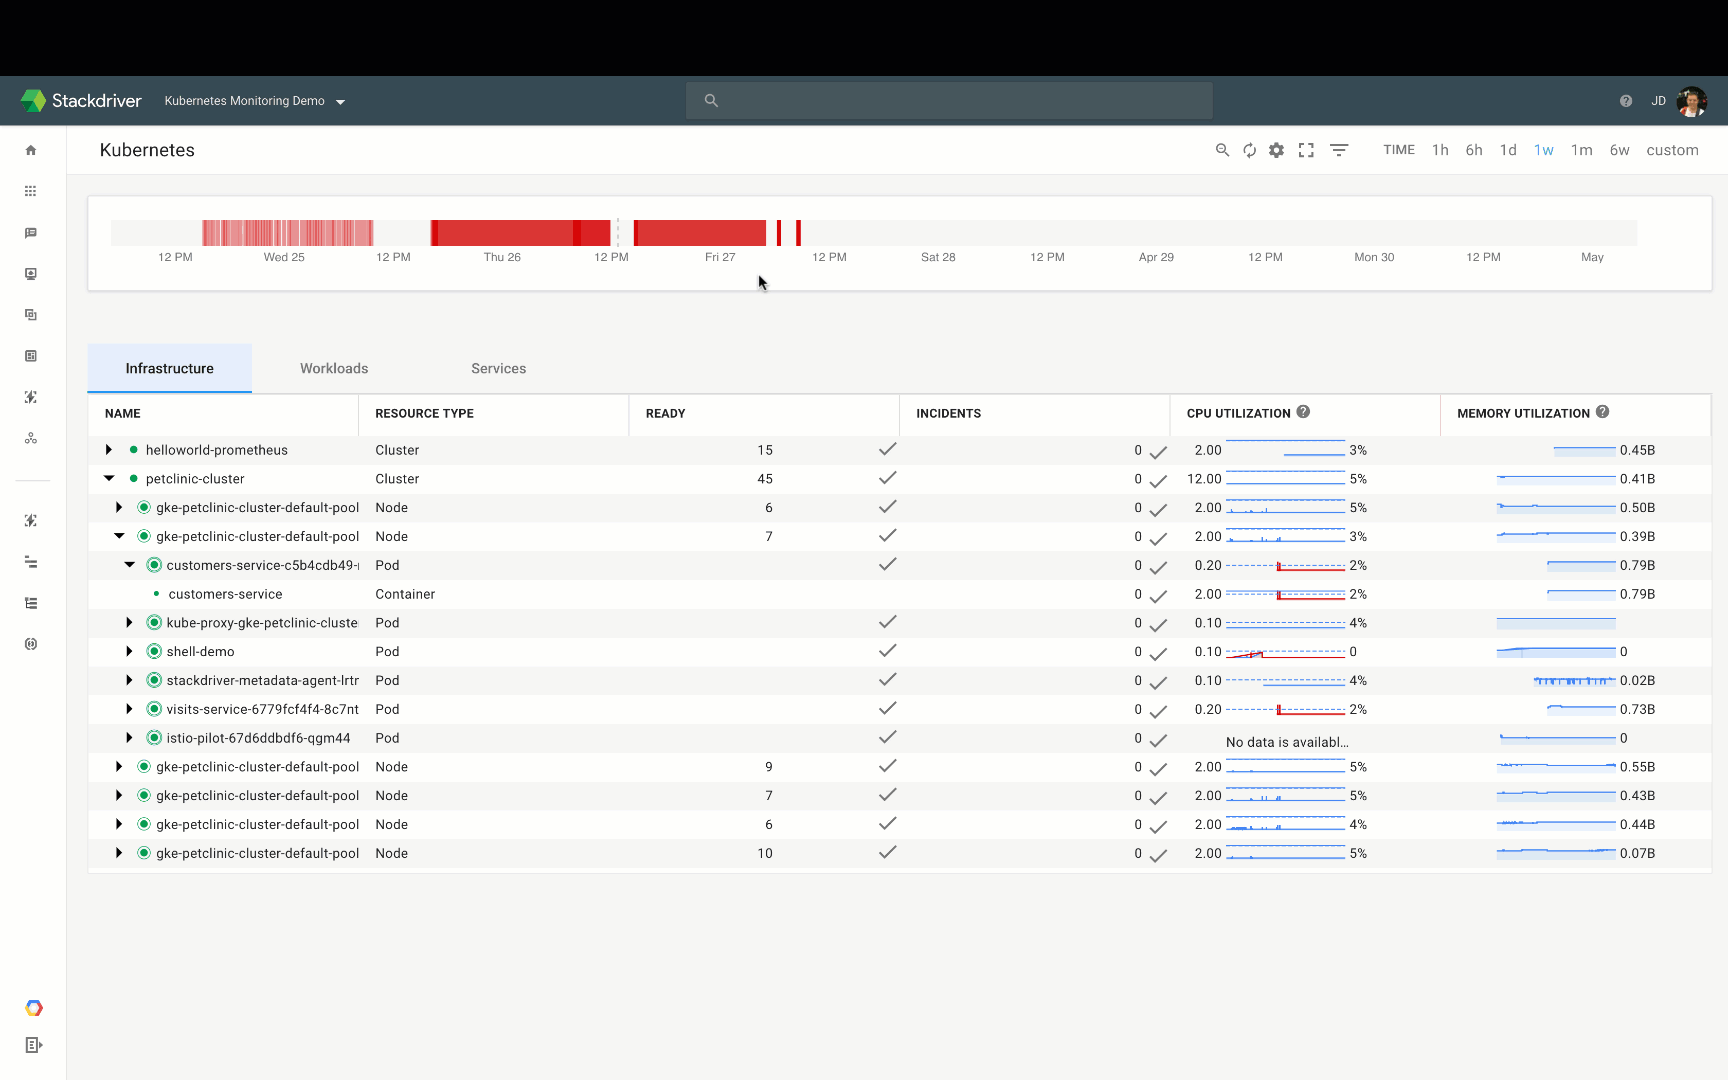This screenshot has width=1728, height=1080.
Task: Open CPU Utilization help tooltip icon
Action: pyautogui.click(x=1303, y=412)
